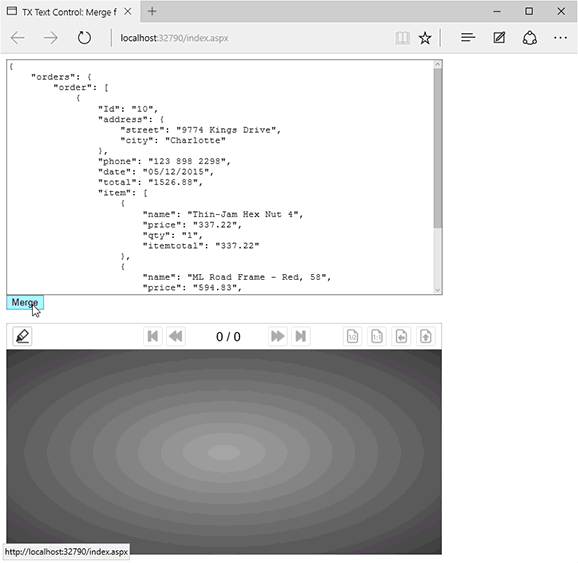The width and height of the screenshot is (578, 563).
Task: Refresh the page
Action: point(84,38)
